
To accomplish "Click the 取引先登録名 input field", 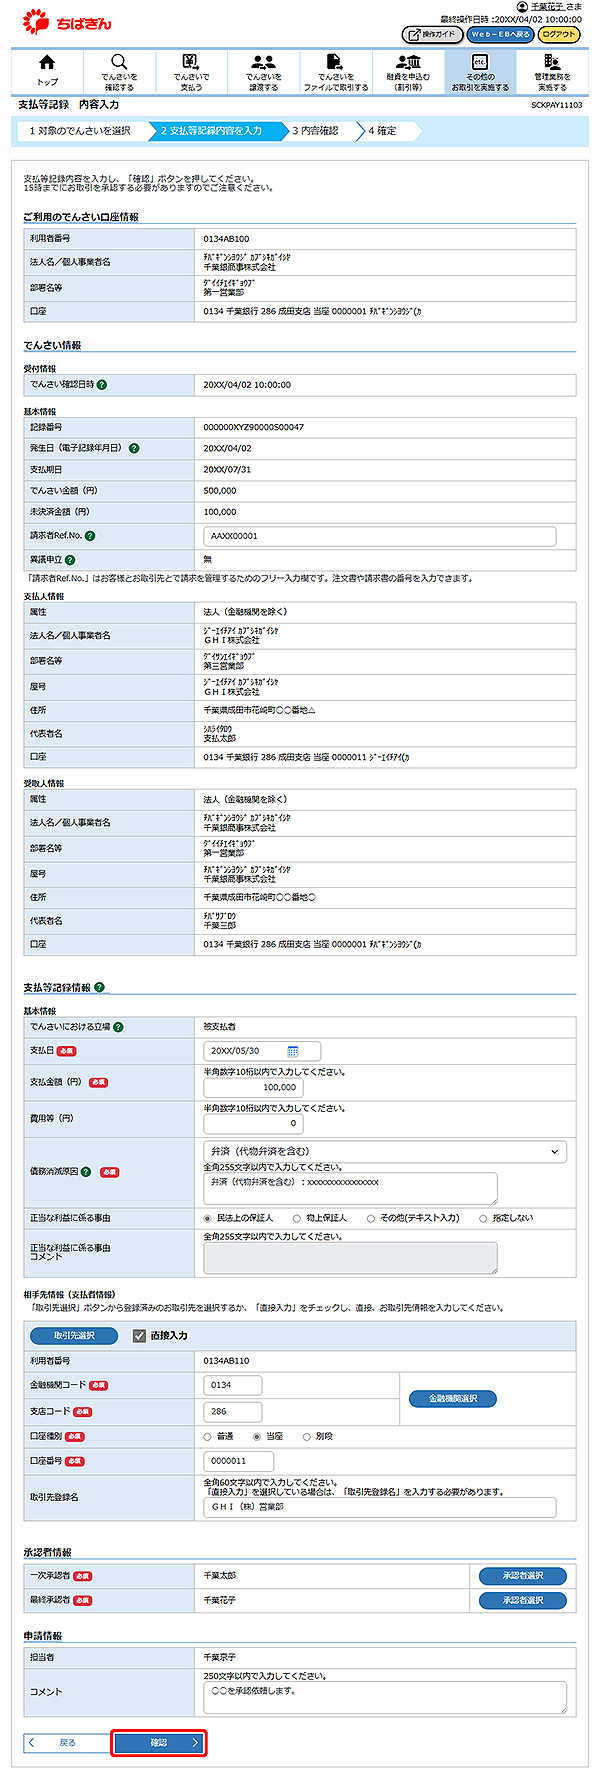I will pyautogui.click(x=379, y=1506).
